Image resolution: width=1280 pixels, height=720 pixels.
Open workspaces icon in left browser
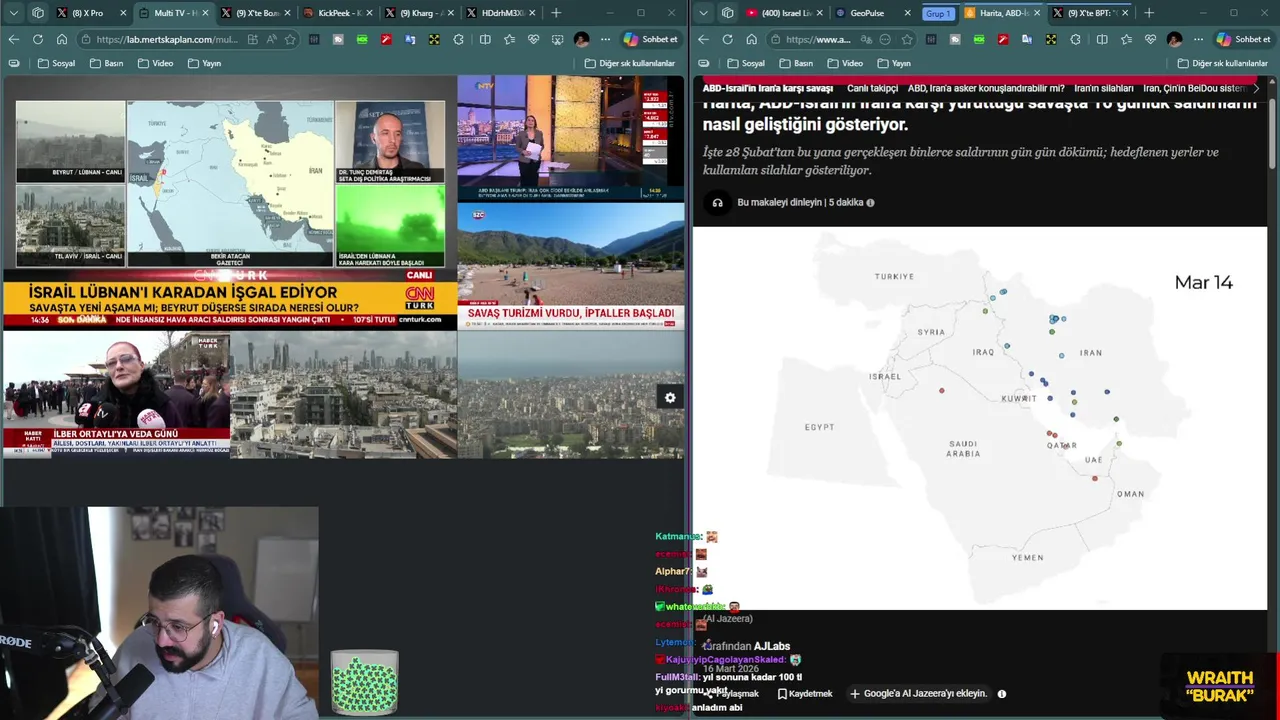point(37,13)
